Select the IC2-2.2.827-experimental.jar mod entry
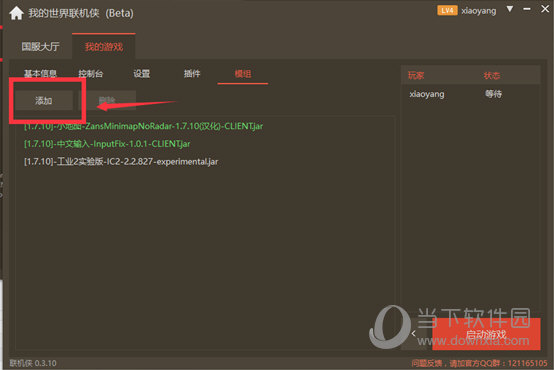 pyautogui.click(x=121, y=161)
